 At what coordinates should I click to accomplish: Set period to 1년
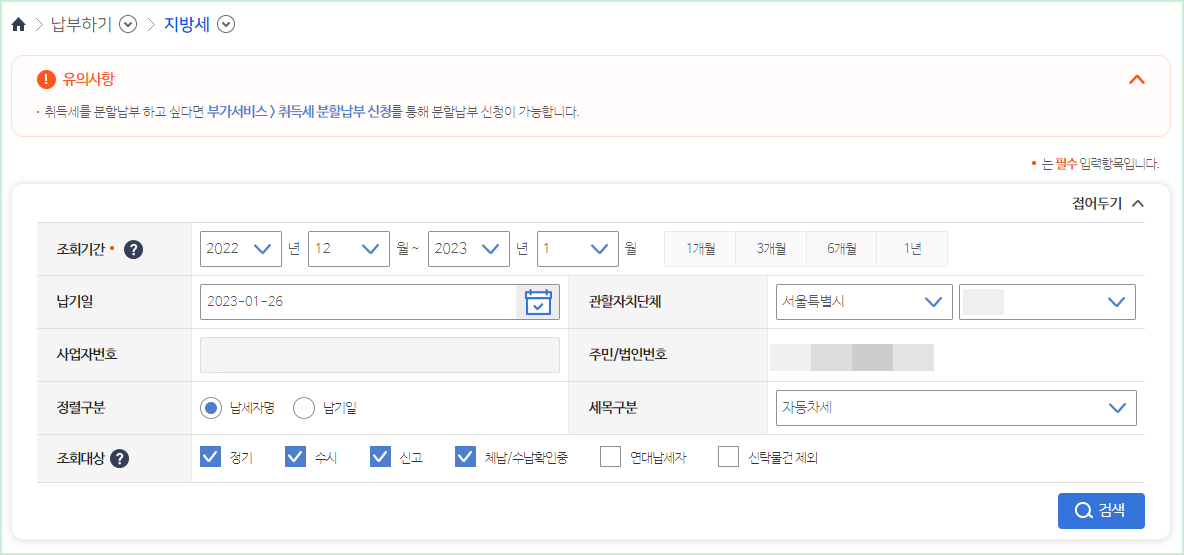pyautogui.click(x=912, y=249)
